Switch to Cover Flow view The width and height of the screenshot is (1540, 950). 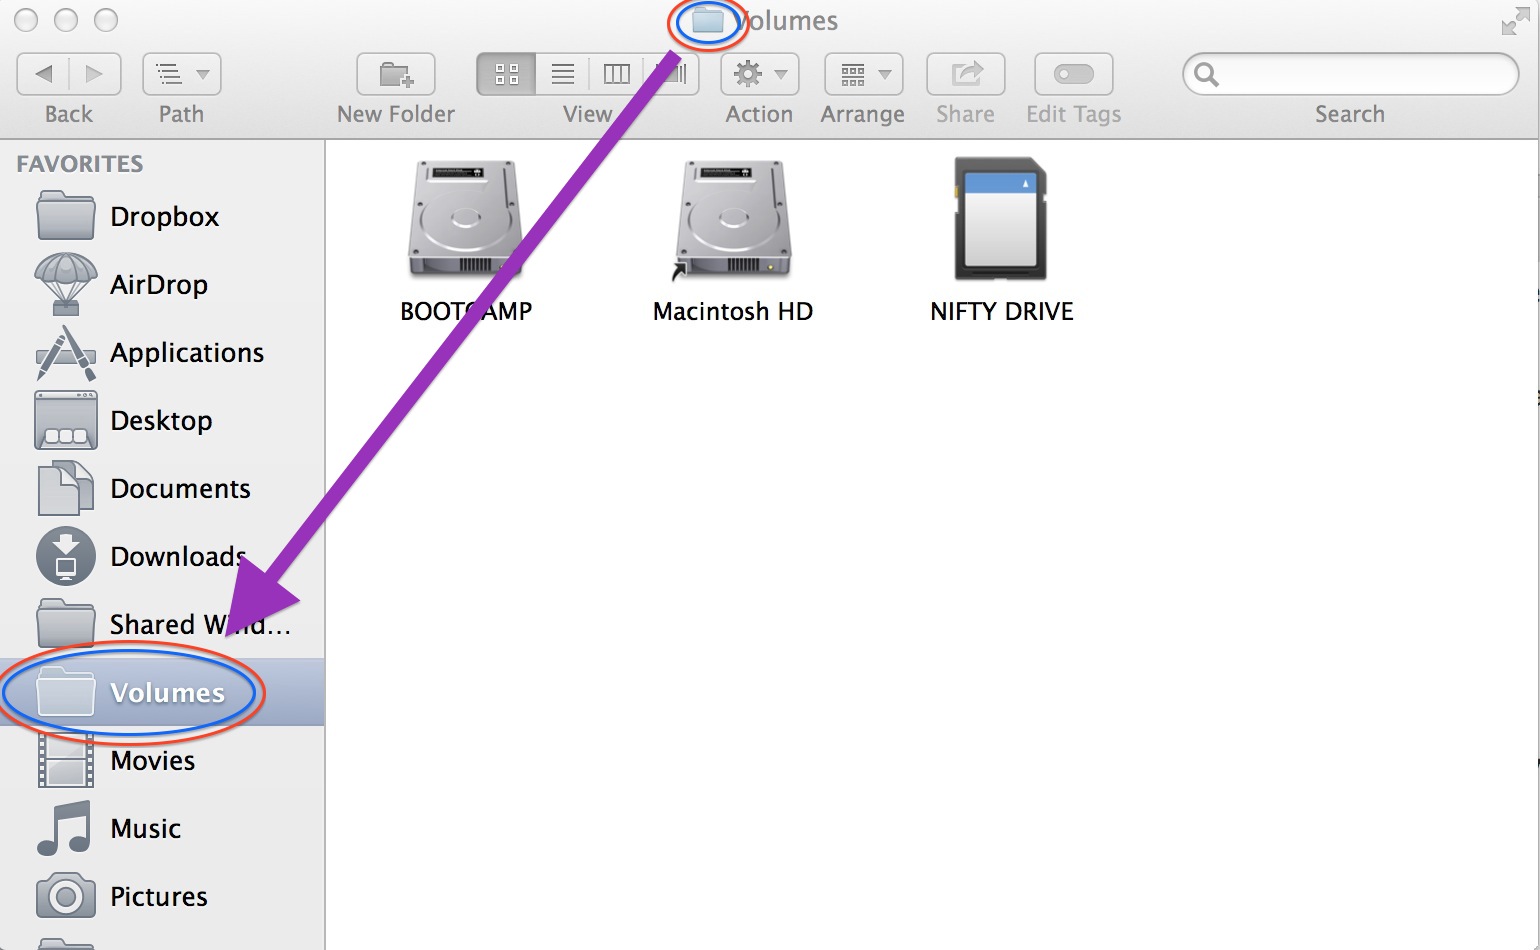(x=672, y=74)
